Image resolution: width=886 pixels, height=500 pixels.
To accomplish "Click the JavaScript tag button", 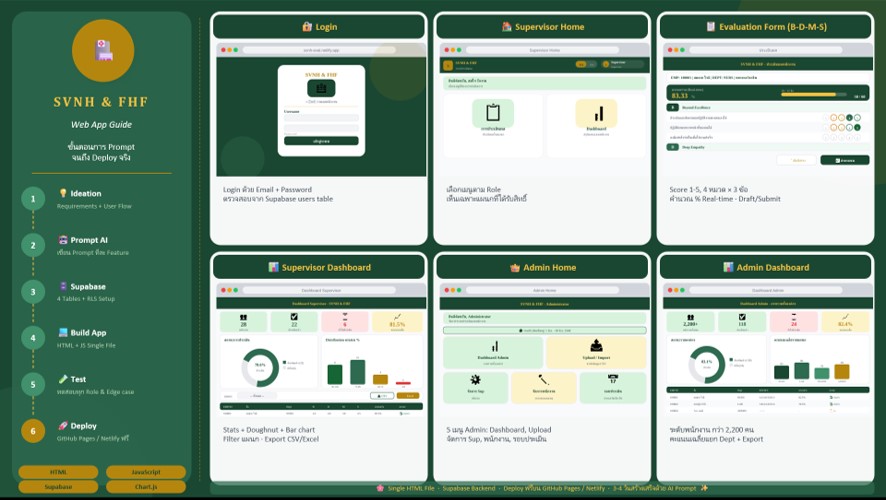I will point(146,472).
